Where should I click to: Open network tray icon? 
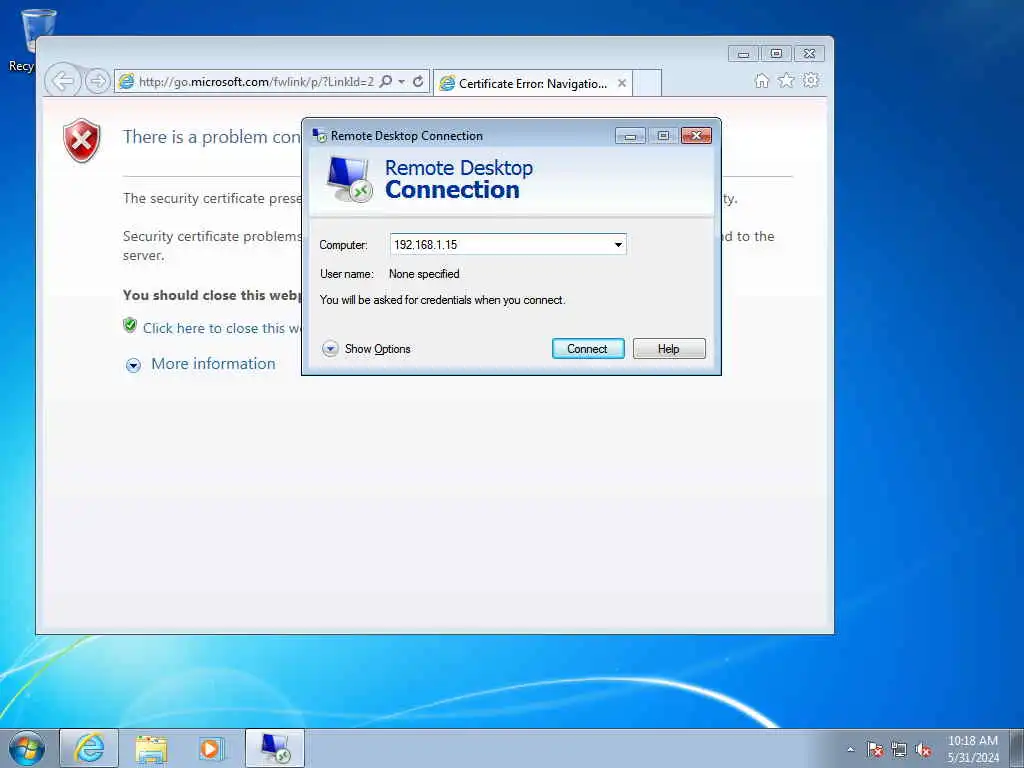click(899, 750)
